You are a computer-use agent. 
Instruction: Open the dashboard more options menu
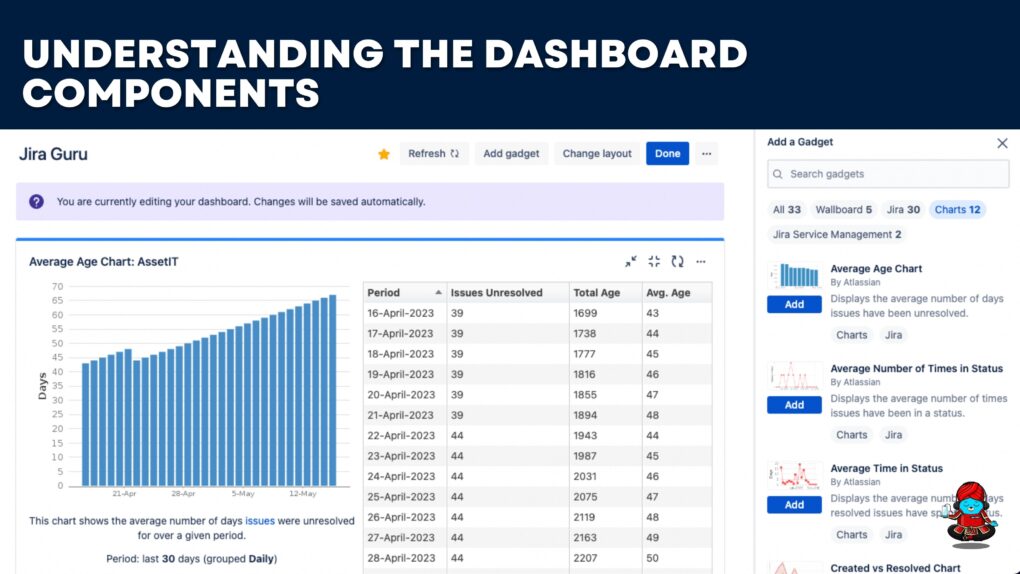click(706, 154)
